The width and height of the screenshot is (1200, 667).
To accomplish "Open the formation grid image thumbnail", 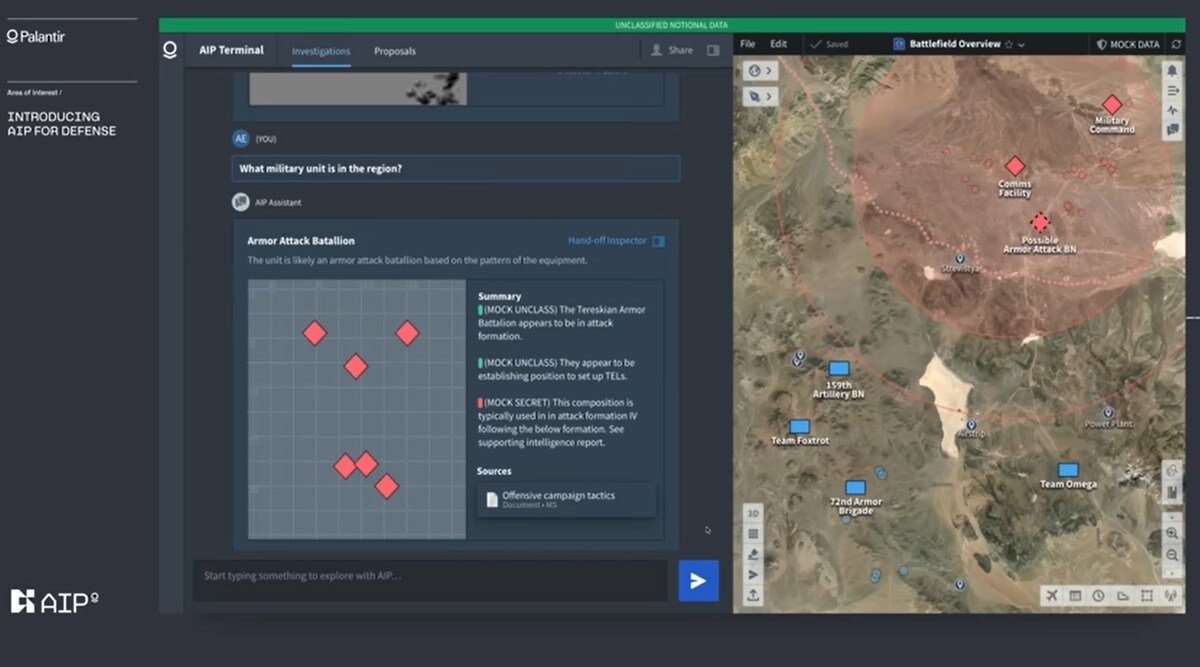I will (357, 409).
